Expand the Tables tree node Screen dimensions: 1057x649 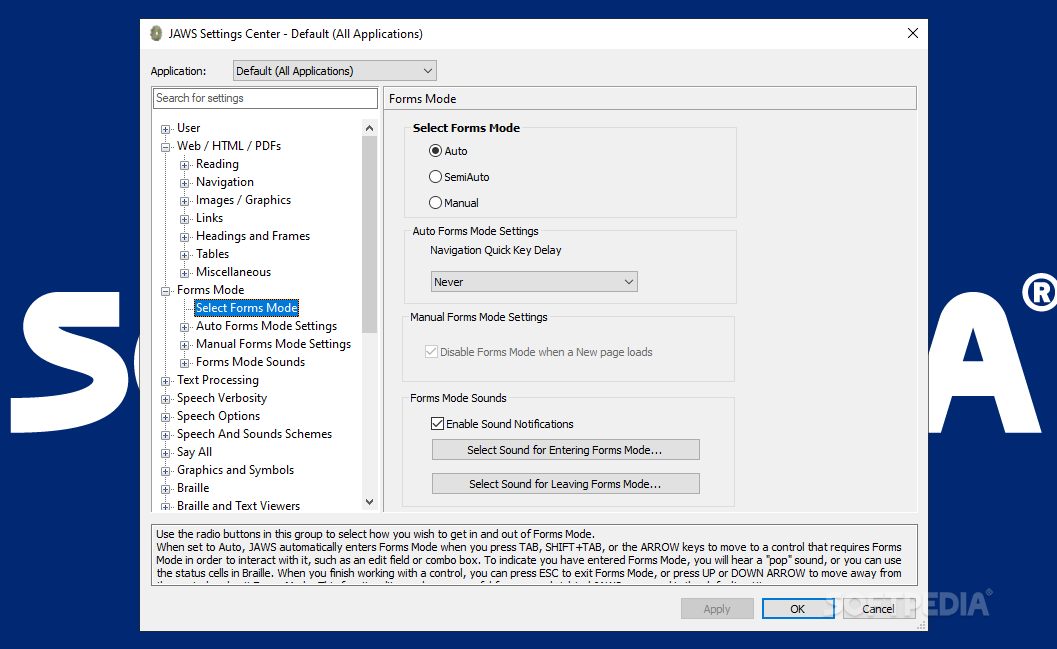point(184,255)
